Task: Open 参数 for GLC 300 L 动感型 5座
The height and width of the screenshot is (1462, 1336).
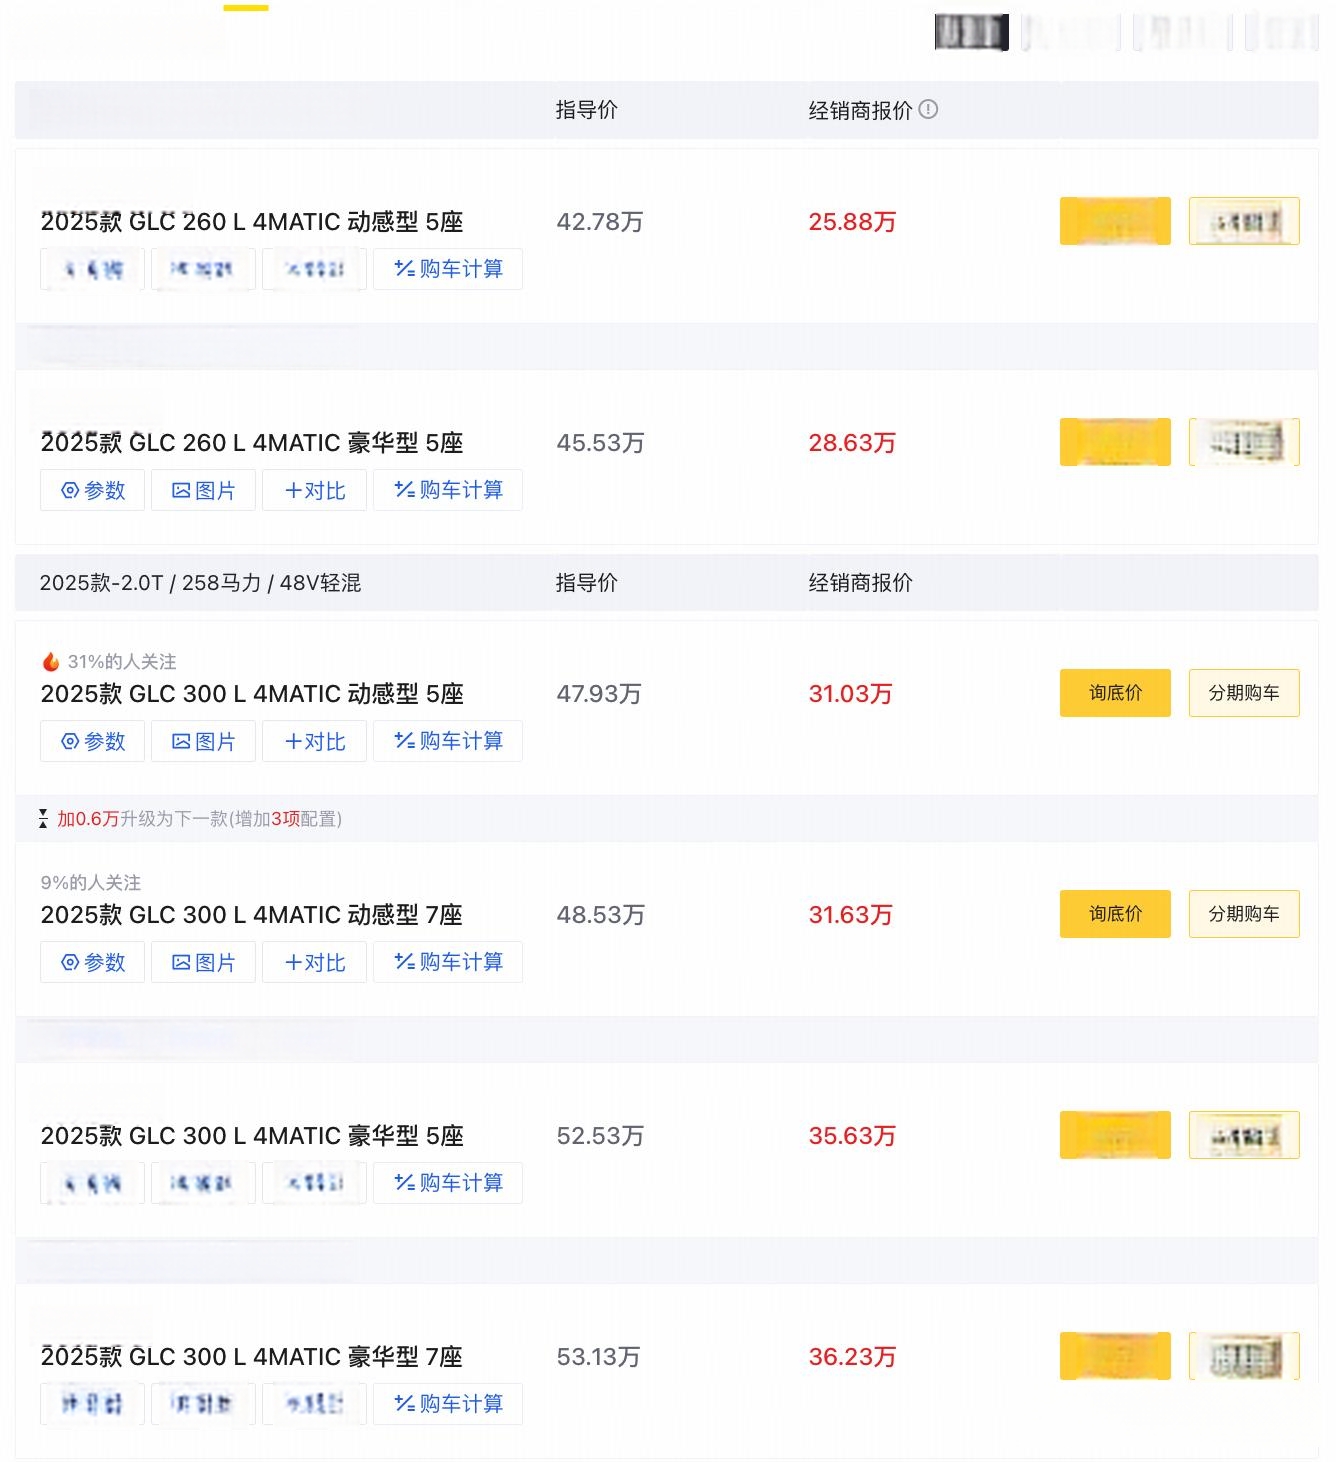Action: (93, 741)
